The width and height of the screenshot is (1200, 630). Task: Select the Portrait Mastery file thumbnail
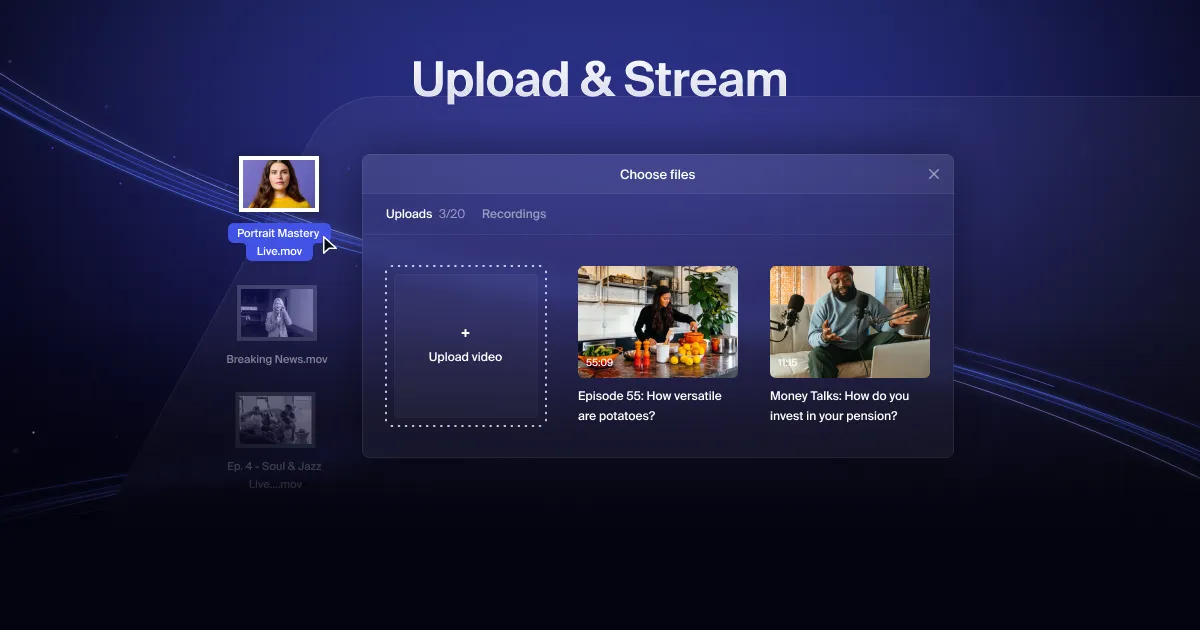click(279, 185)
